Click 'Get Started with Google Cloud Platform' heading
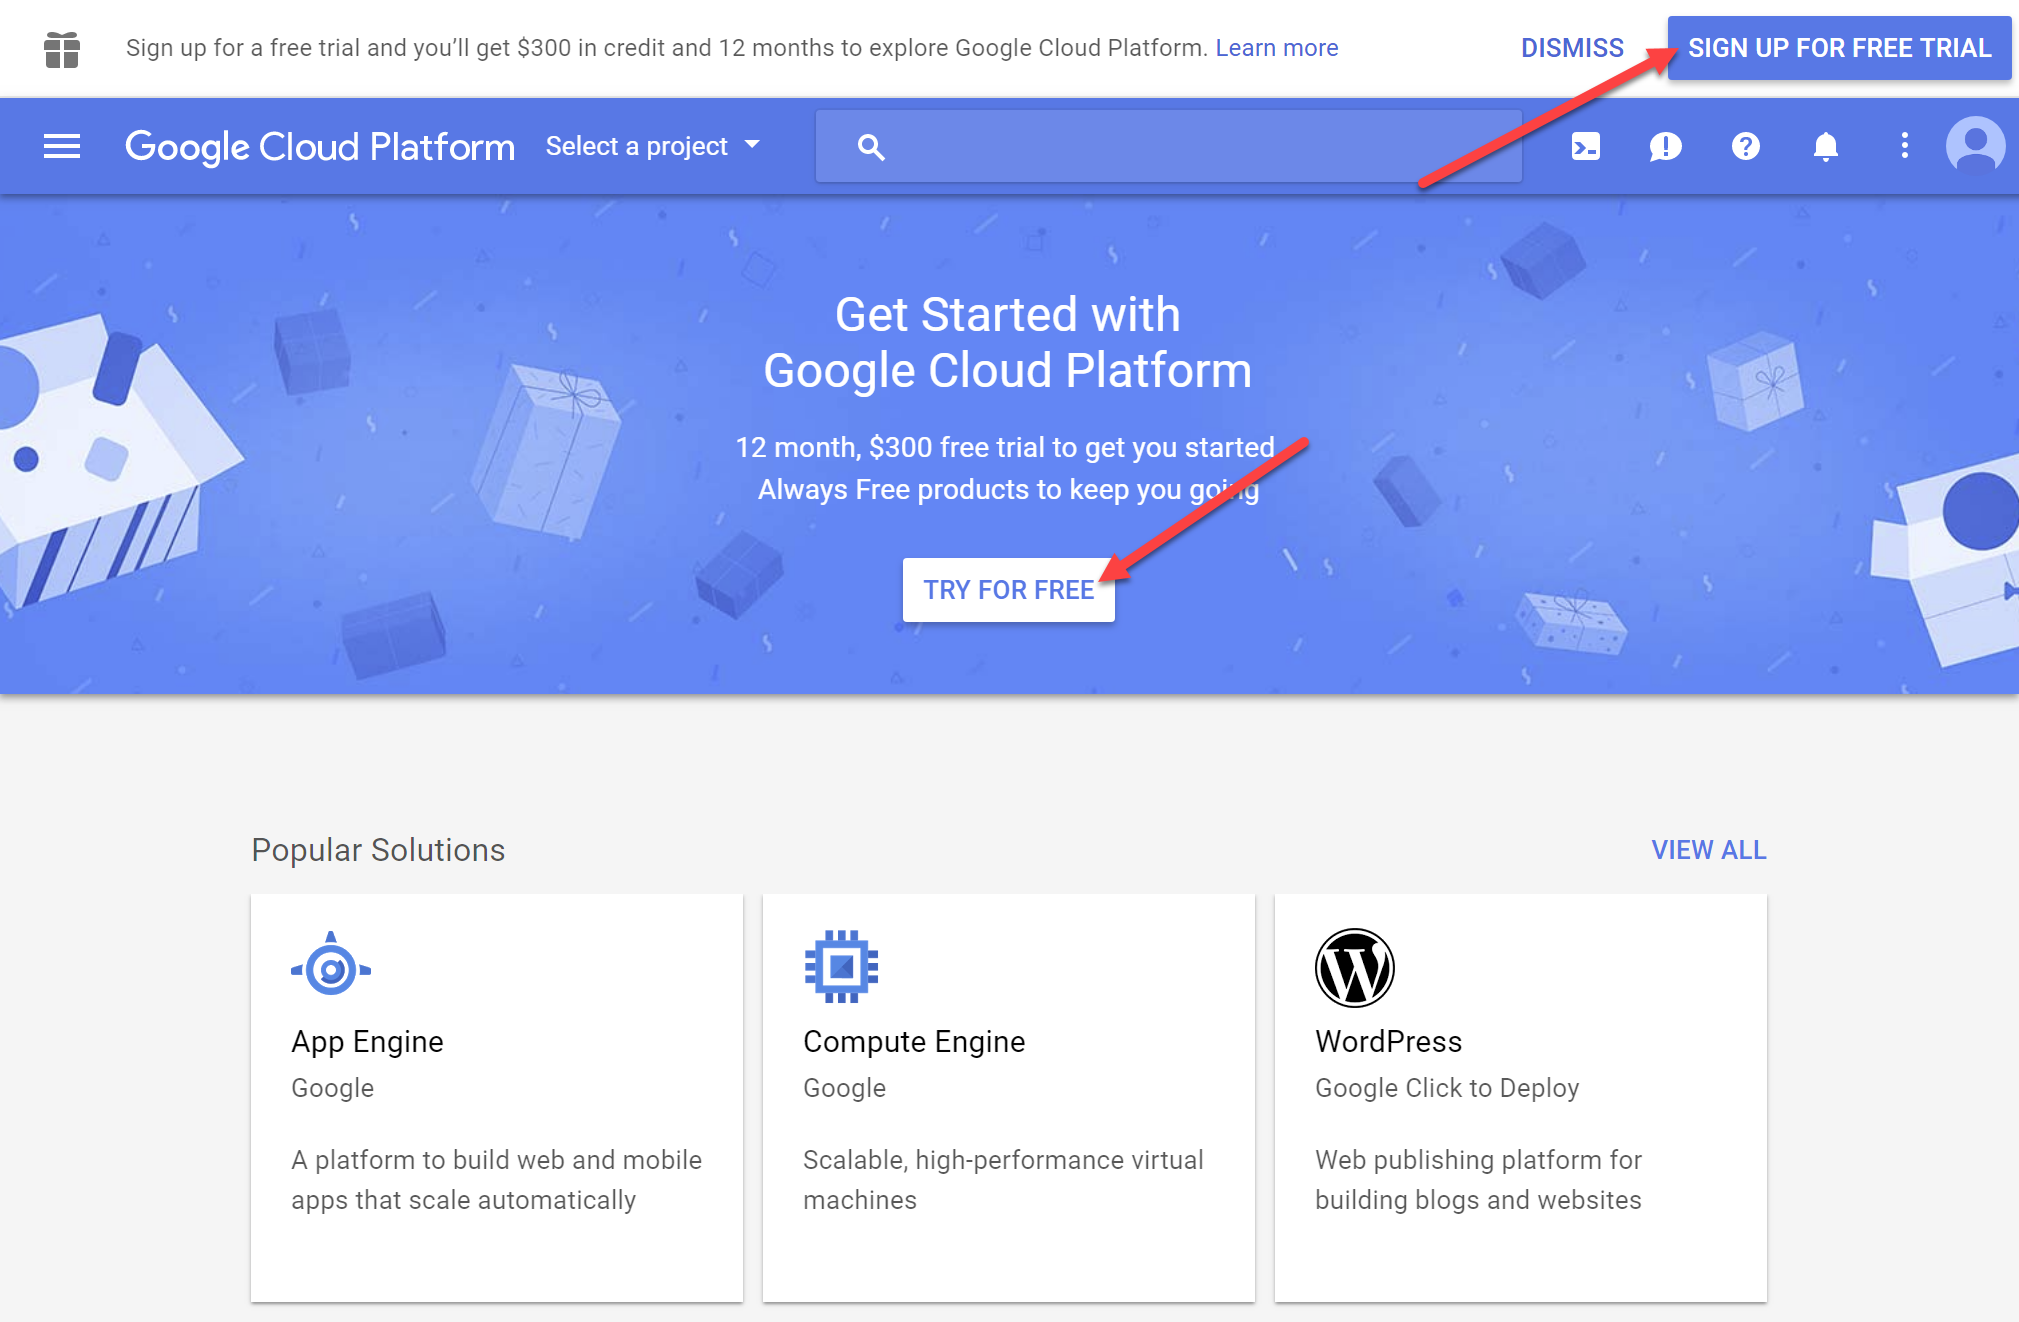Viewport: 2019px width, 1322px height. 1008,343
